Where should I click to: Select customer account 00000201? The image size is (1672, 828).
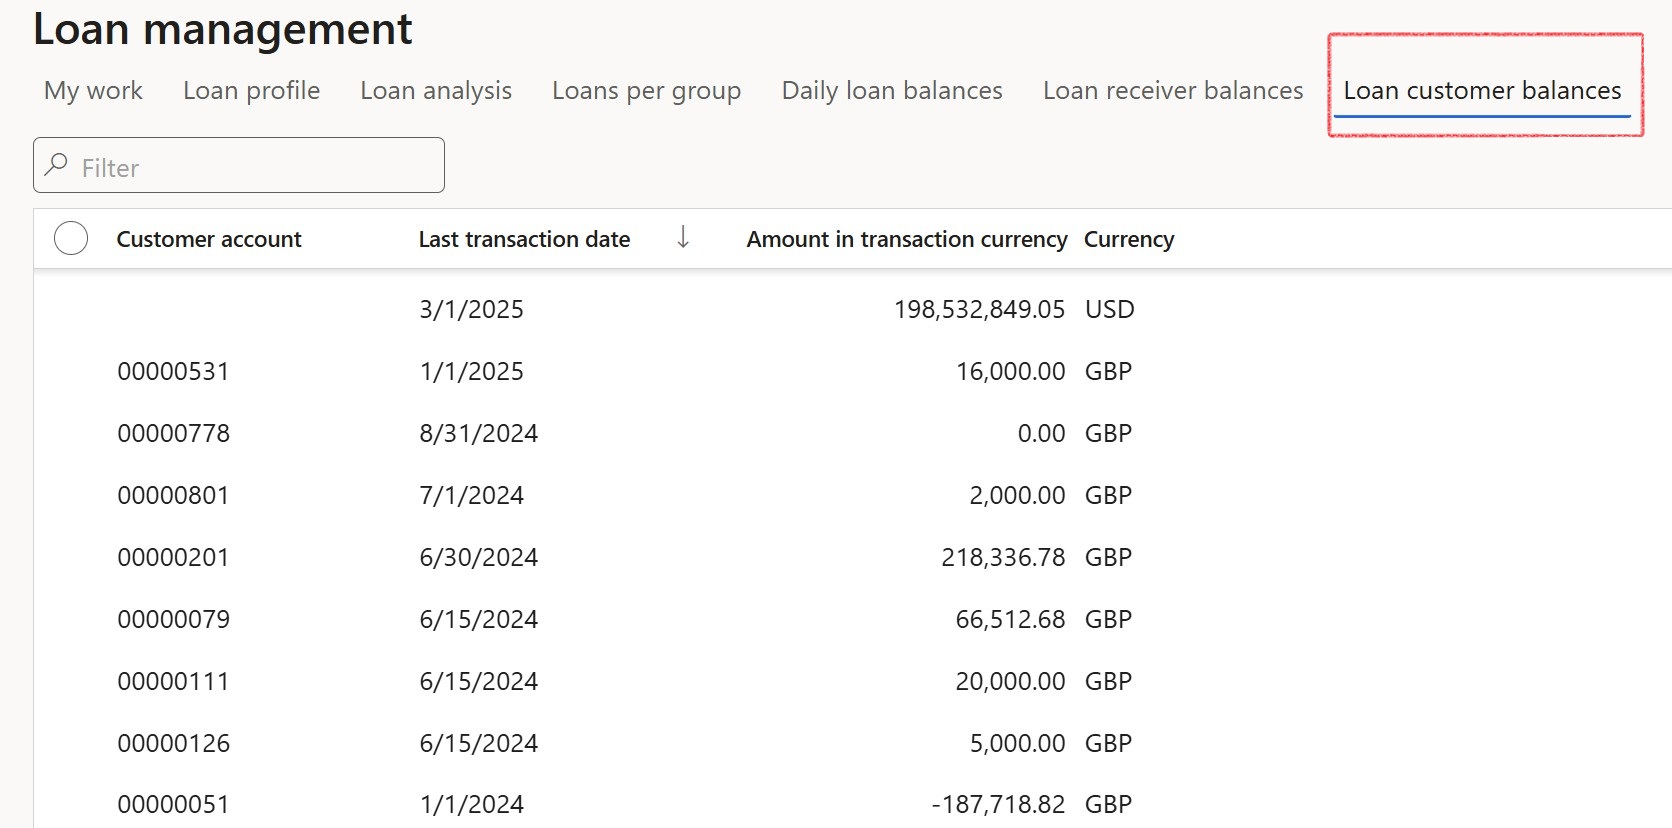173,557
